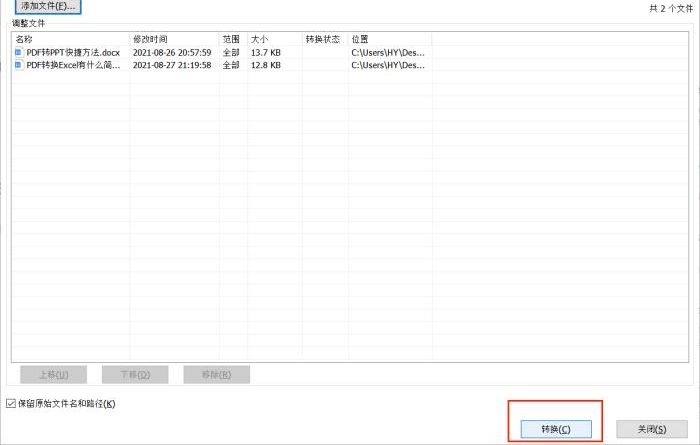Select the PDF转Excel有什么简... file name
Viewport: 700px width, 445px height.
[x=73, y=65]
